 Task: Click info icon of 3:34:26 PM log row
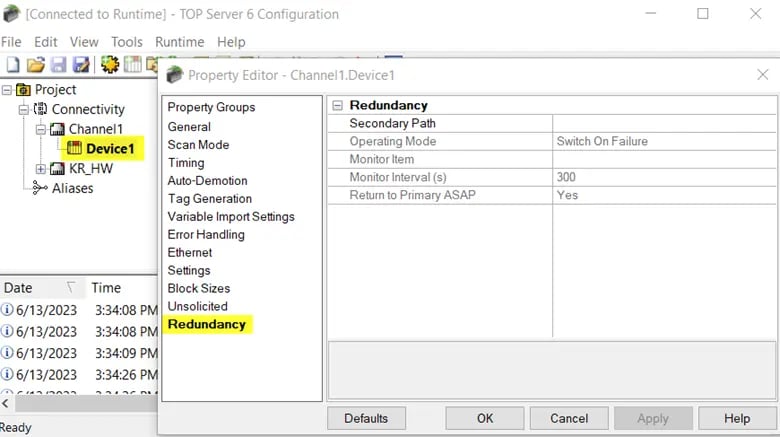pos(7,374)
